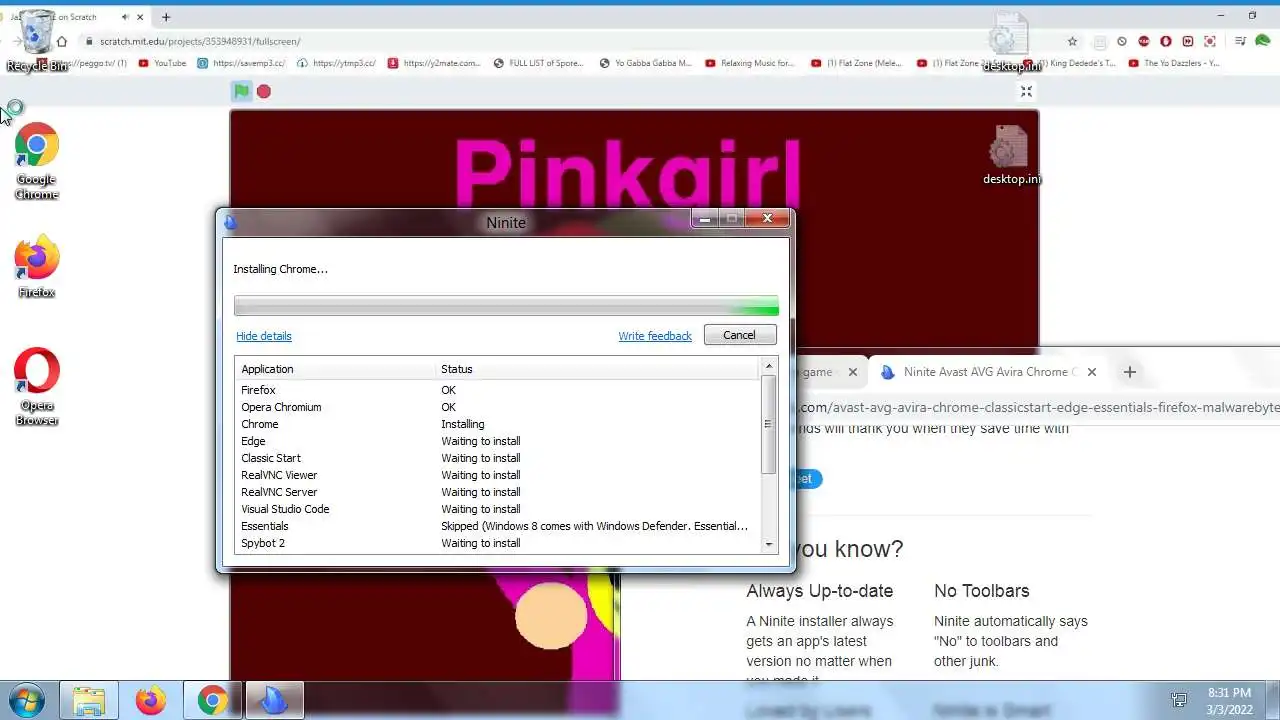
Task: Select the Firefox row in Ninite list
Action: pos(497,390)
